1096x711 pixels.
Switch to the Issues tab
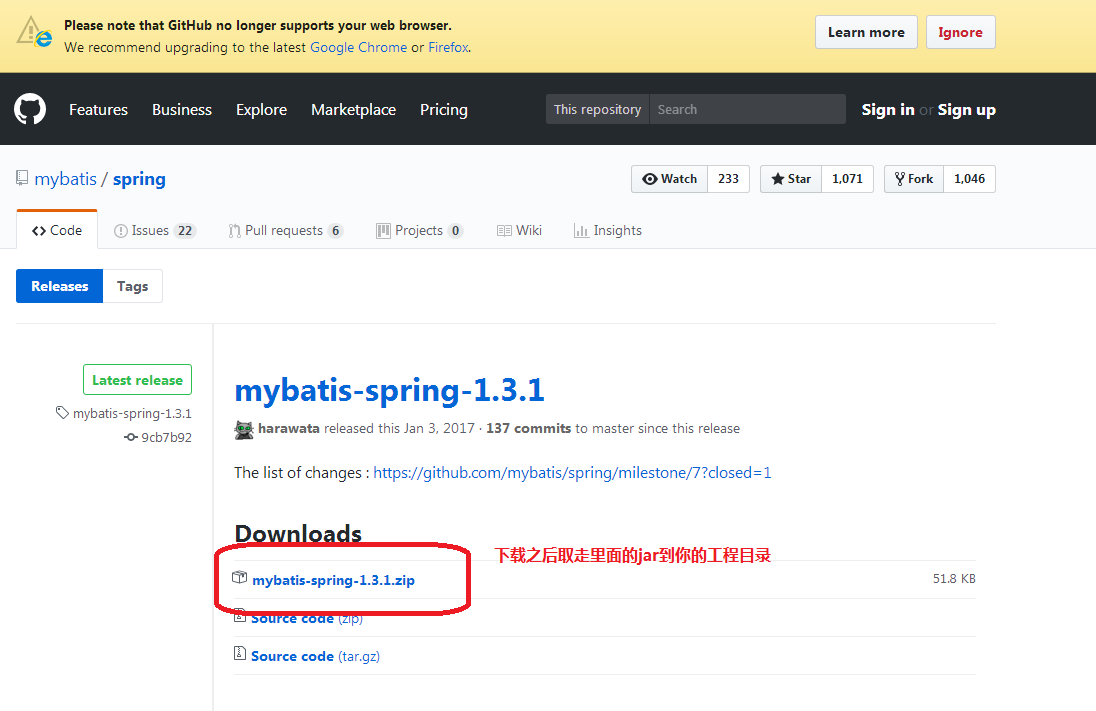coord(154,230)
